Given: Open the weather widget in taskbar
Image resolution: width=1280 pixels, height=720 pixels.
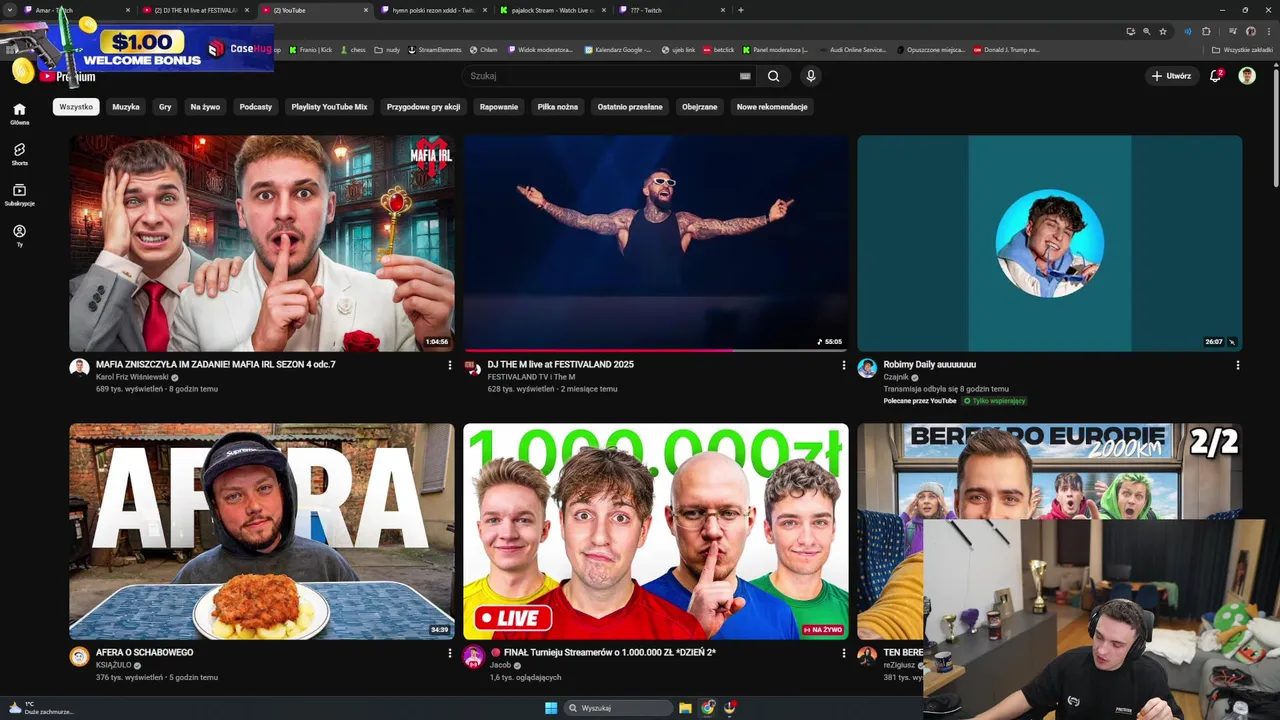Looking at the screenshot, I should click(x=40, y=708).
